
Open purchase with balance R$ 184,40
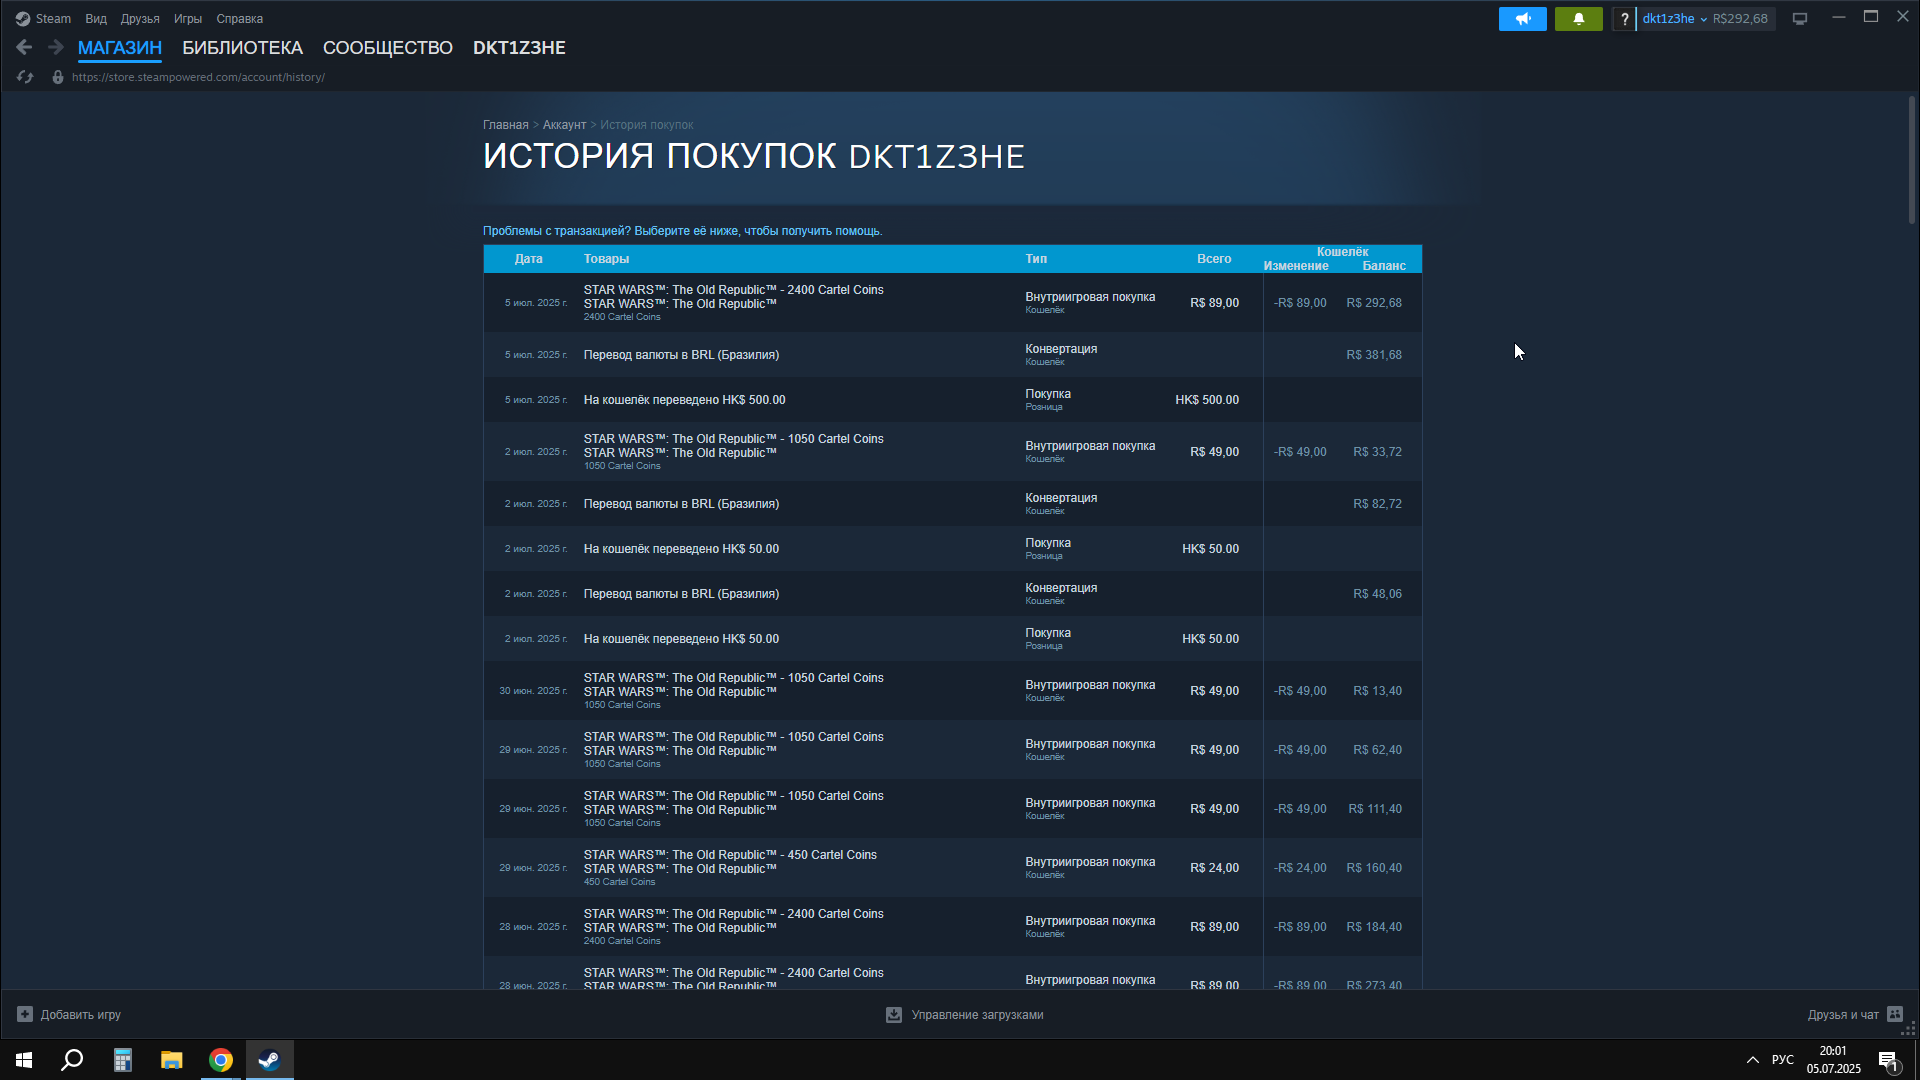click(x=952, y=927)
